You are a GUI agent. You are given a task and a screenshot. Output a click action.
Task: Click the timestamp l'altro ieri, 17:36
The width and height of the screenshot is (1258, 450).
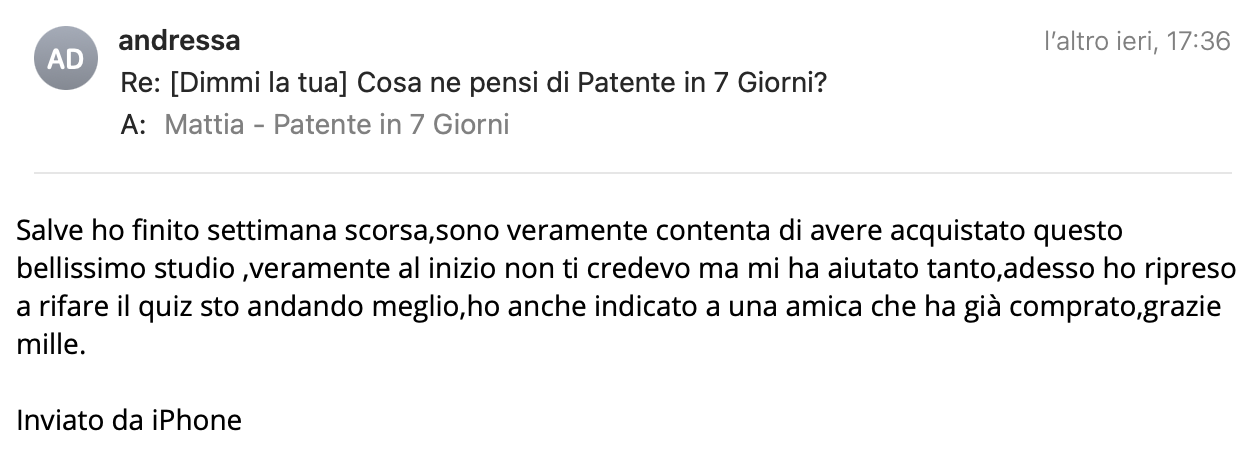(x=1136, y=42)
